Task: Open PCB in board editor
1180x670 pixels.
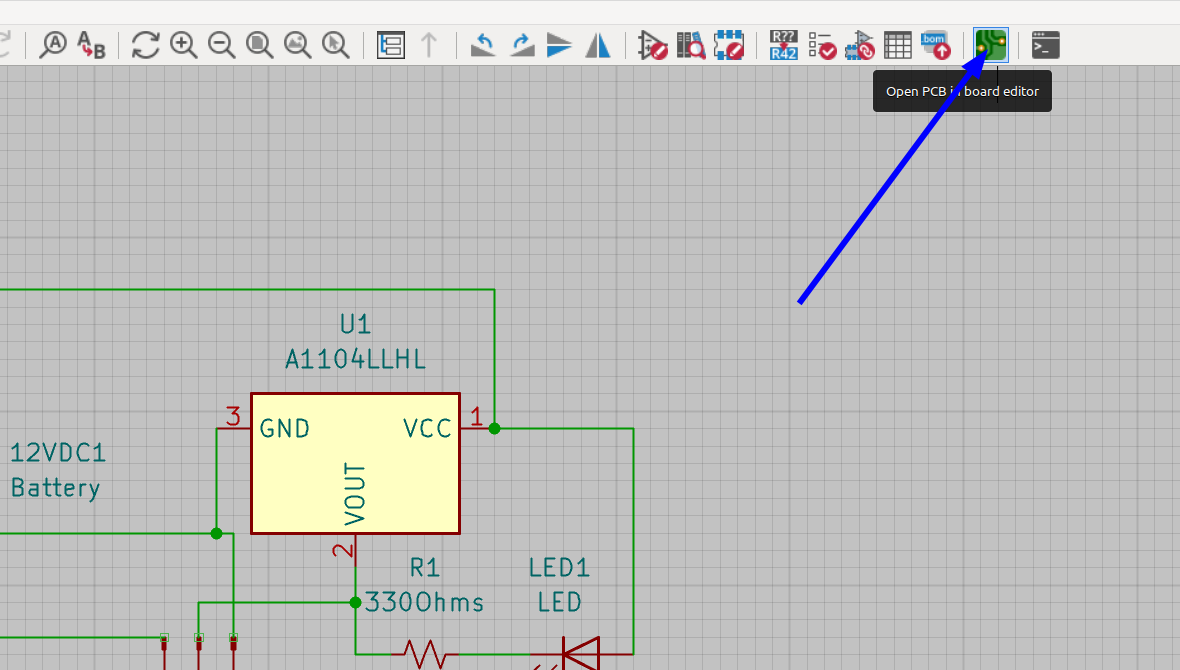Action: coord(990,44)
